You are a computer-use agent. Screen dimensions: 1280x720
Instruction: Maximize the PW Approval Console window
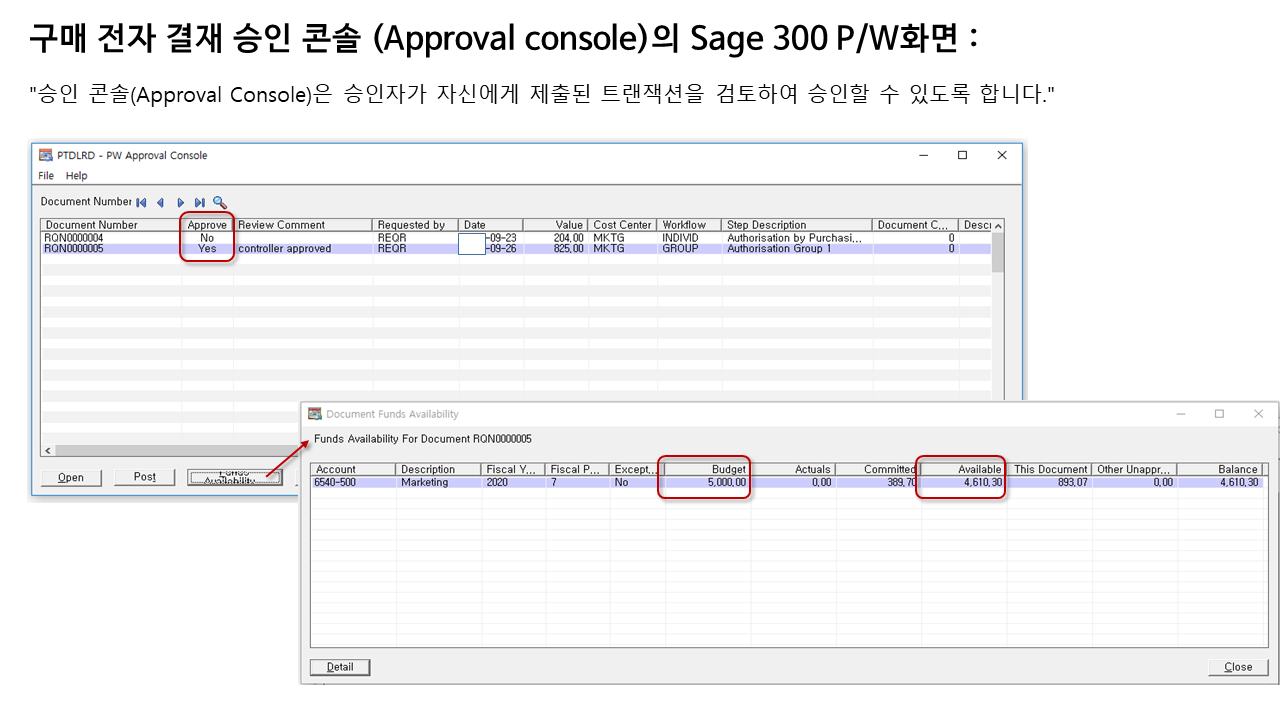(962, 155)
